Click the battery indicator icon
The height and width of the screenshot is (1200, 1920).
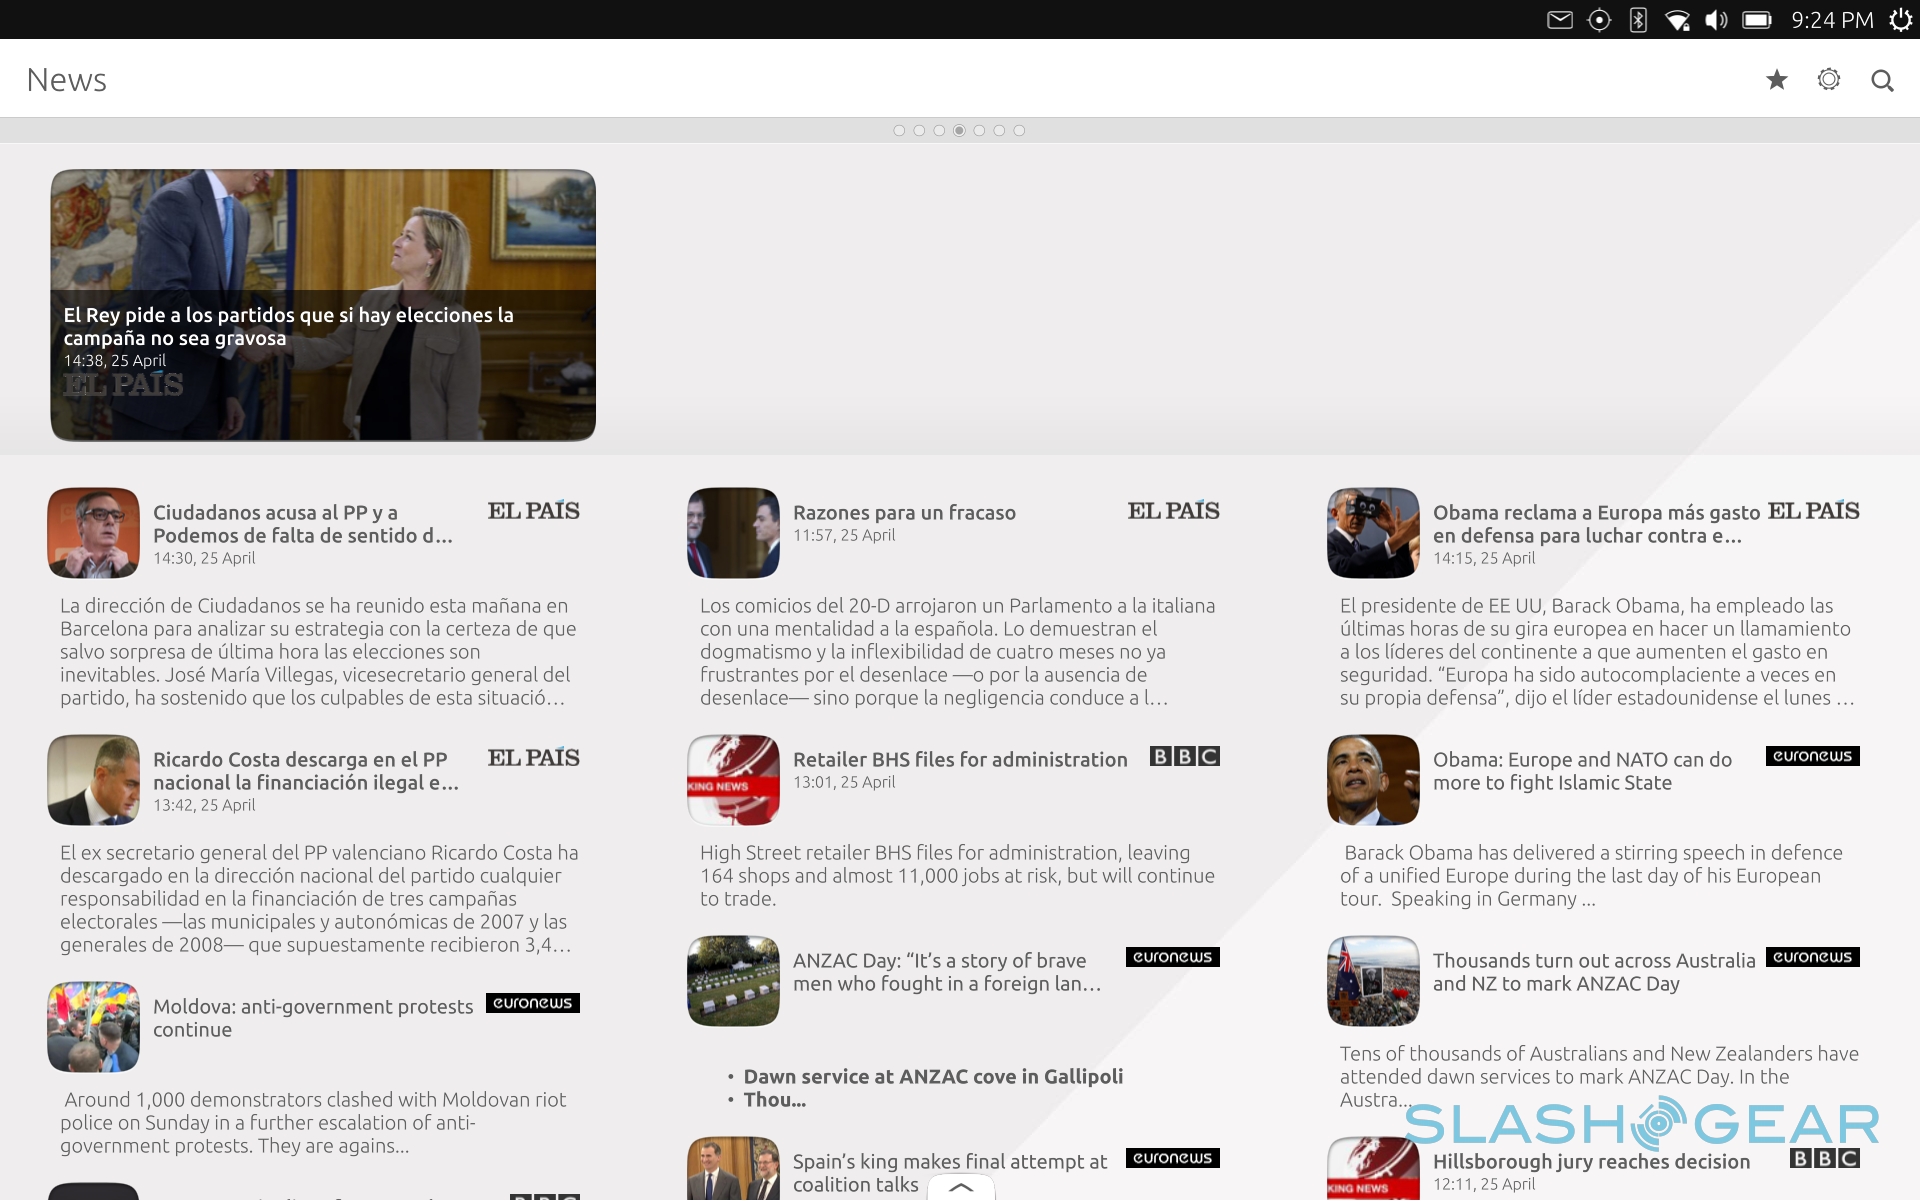click(1756, 20)
